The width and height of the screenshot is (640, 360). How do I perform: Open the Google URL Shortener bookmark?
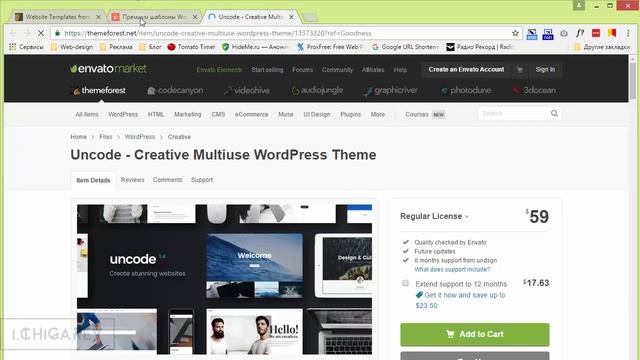(x=405, y=47)
